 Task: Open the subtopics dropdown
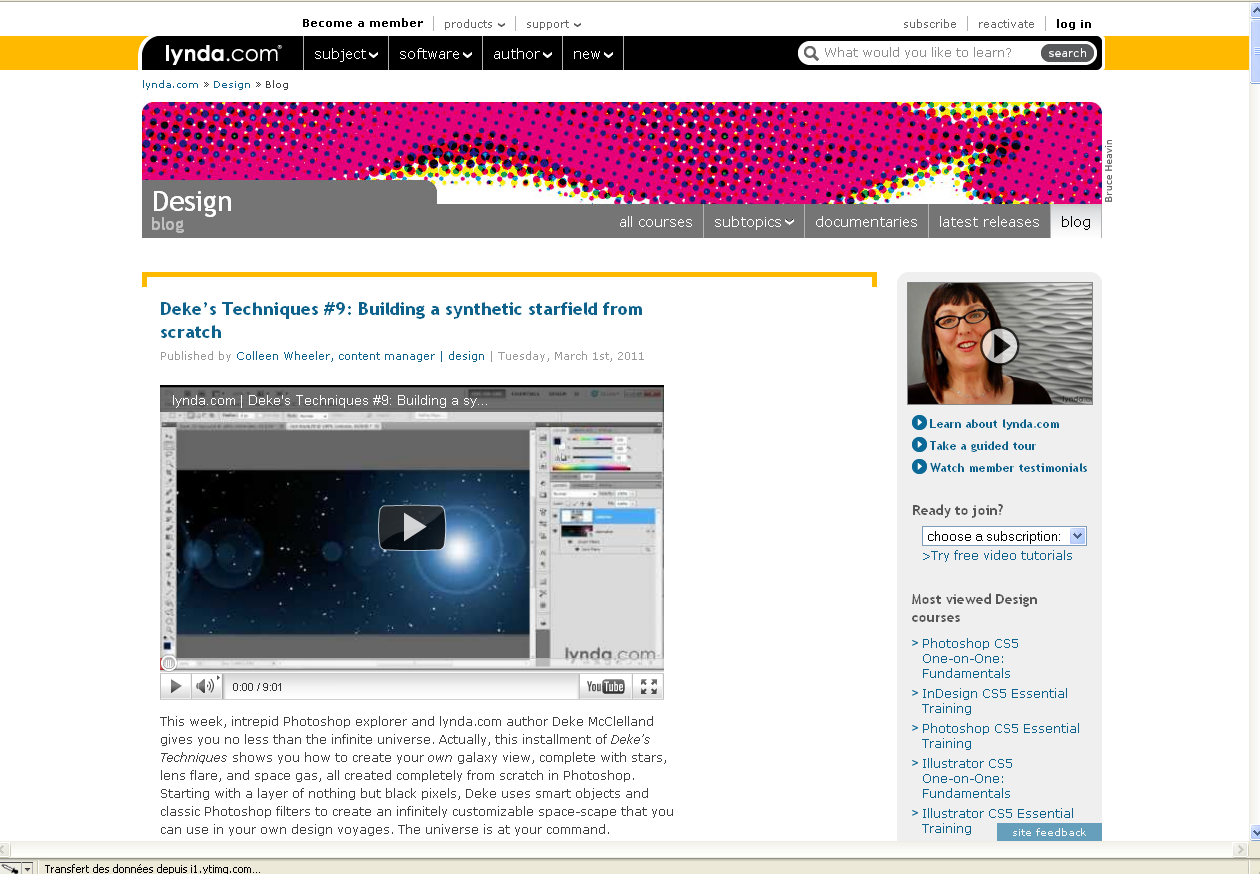[x=754, y=222]
